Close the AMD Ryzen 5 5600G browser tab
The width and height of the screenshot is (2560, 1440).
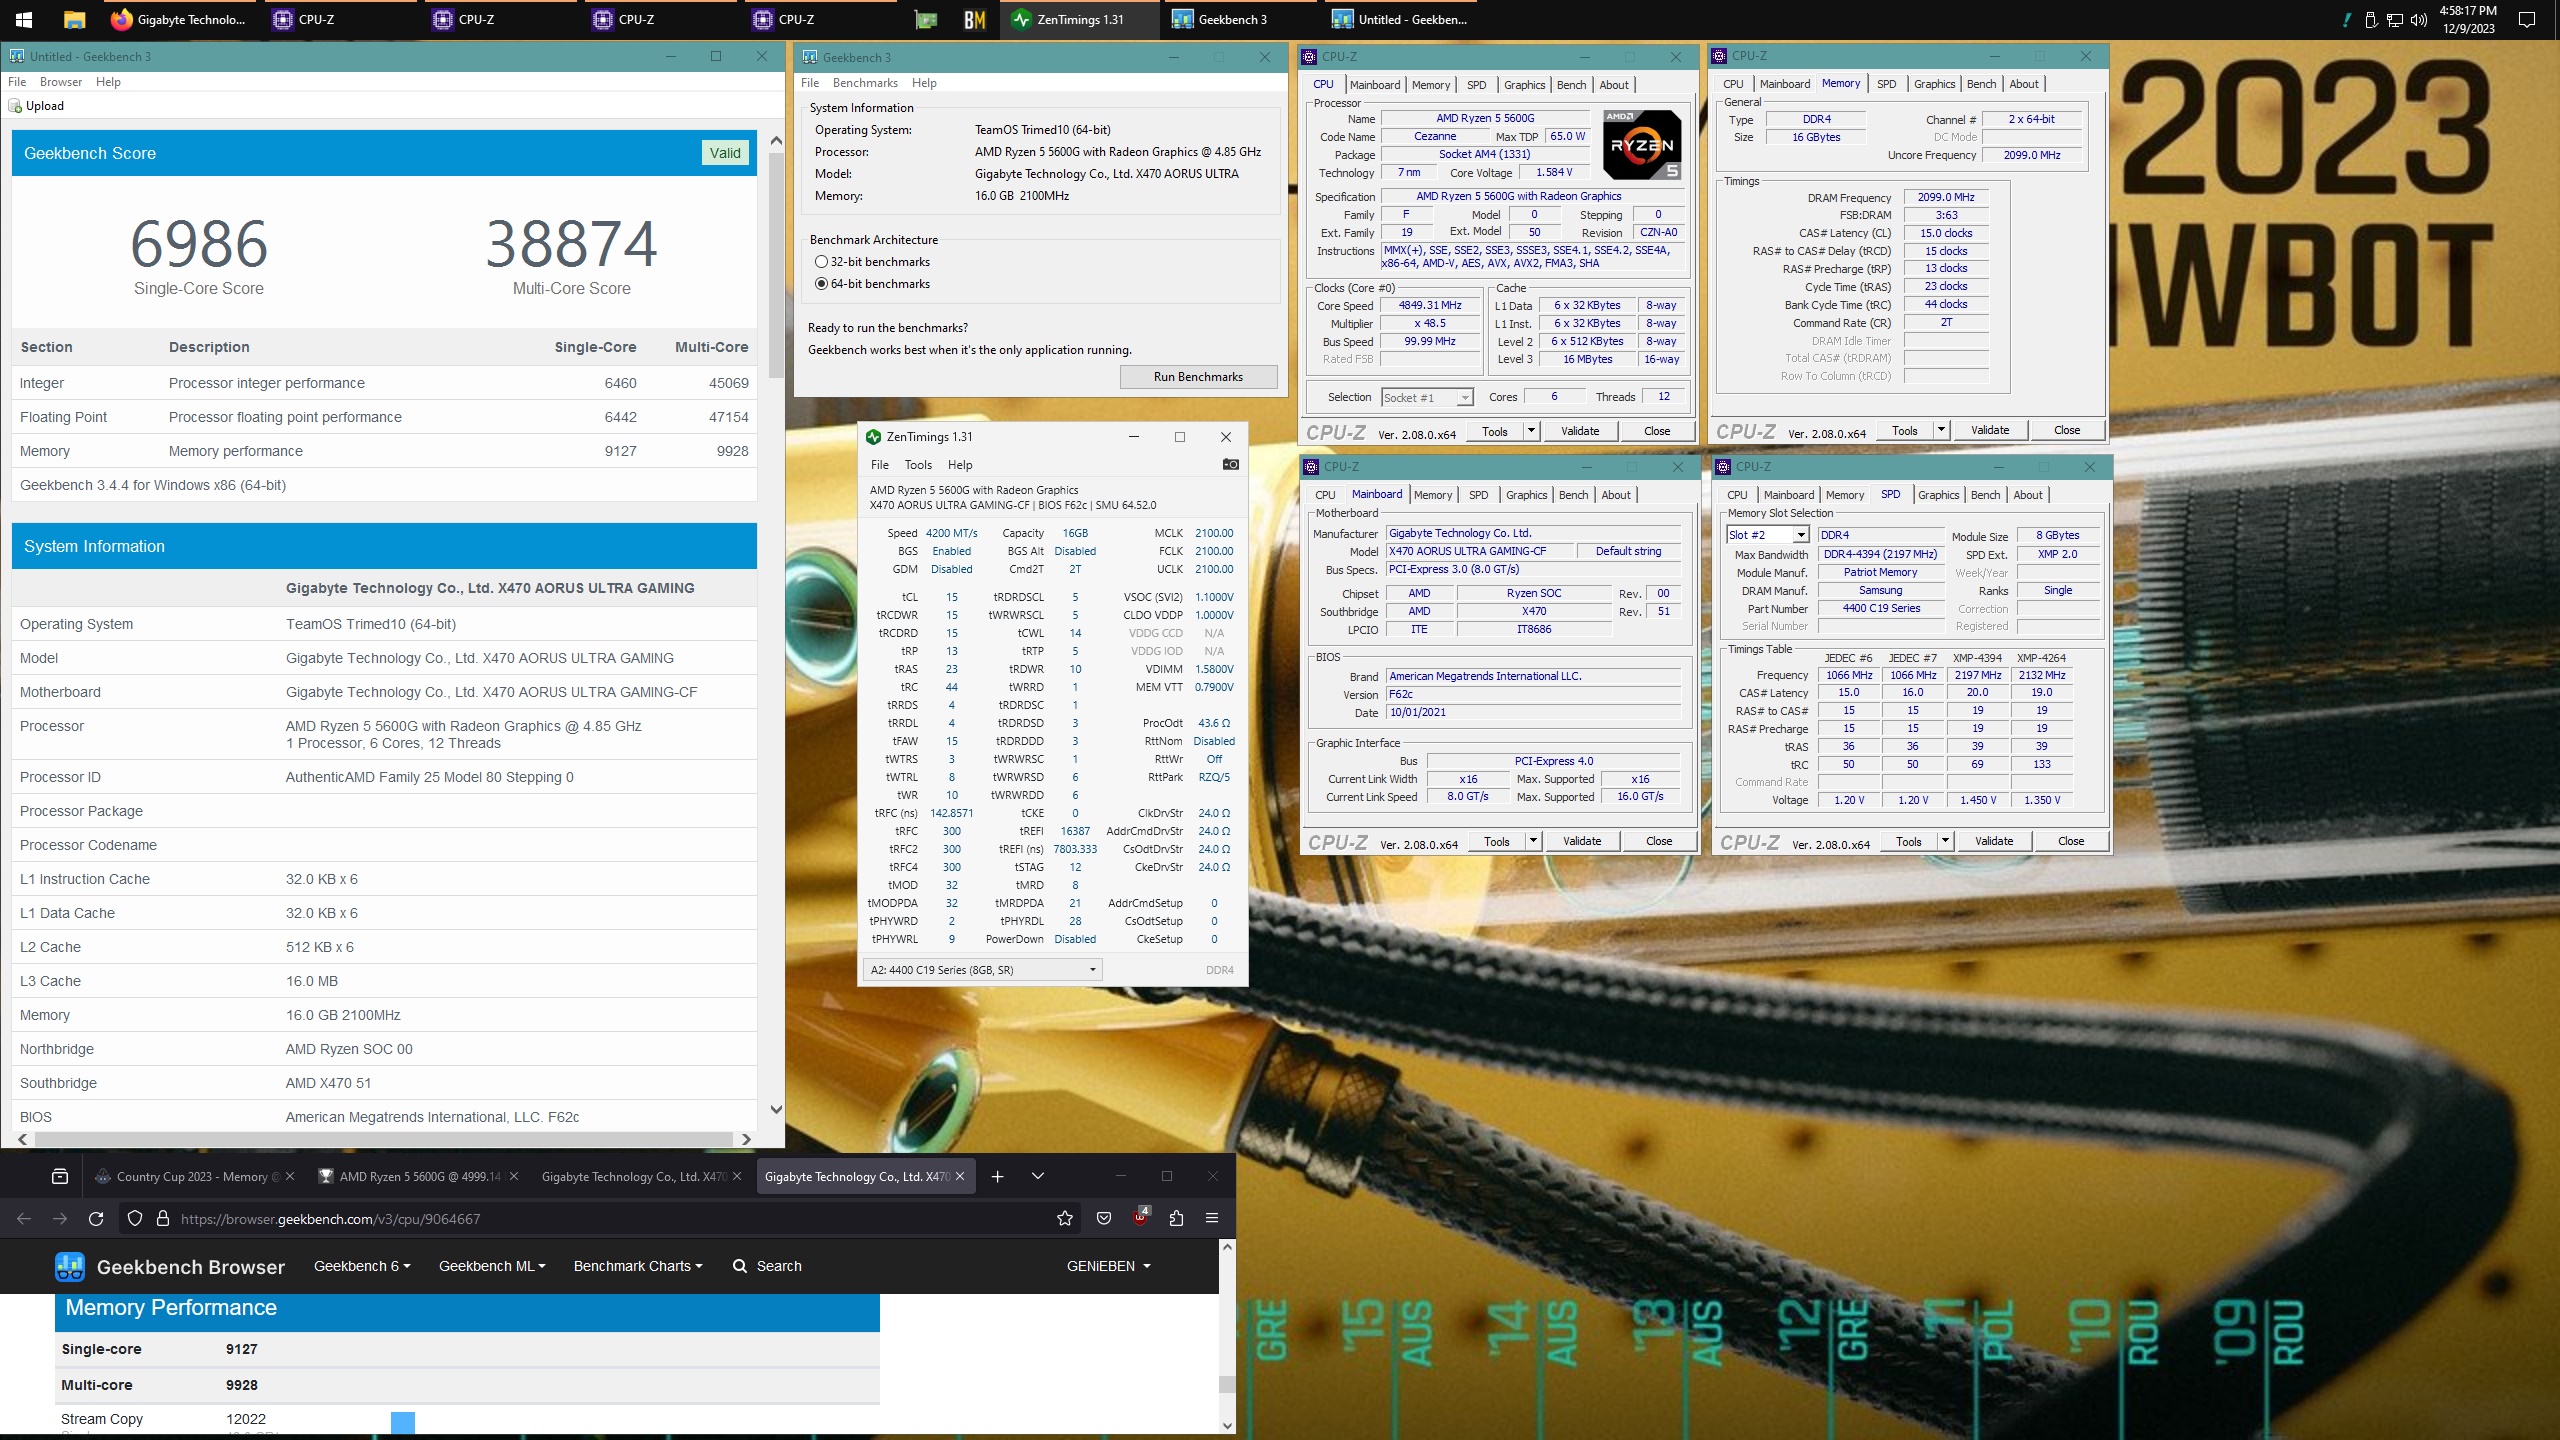514,1177
